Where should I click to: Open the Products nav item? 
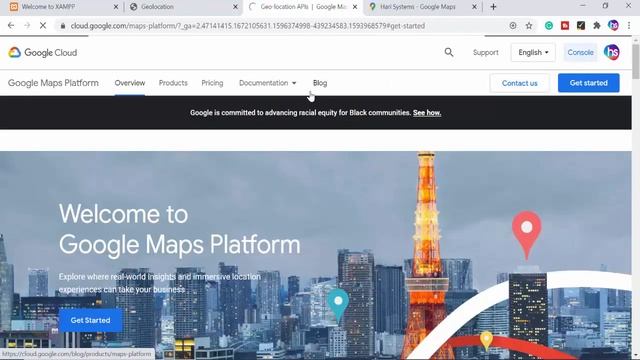[x=173, y=83]
